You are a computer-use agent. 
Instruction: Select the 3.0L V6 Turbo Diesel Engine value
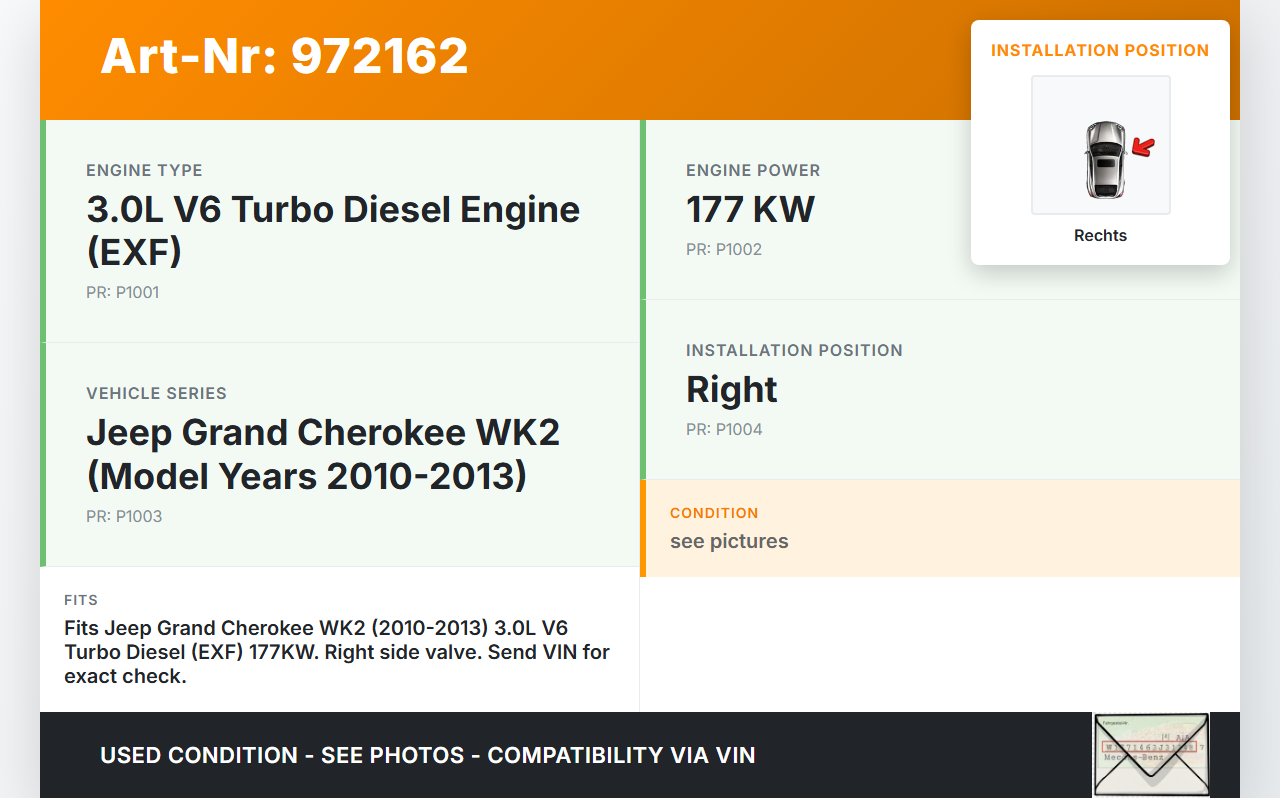pyautogui.click(x=333, y=230)
